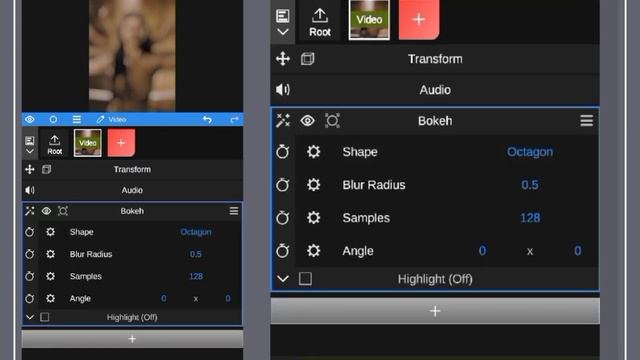Open Bokeh options menu in left panel
Image resolution: width=640 pixels, height=360 pixels.
click(233, 211)
